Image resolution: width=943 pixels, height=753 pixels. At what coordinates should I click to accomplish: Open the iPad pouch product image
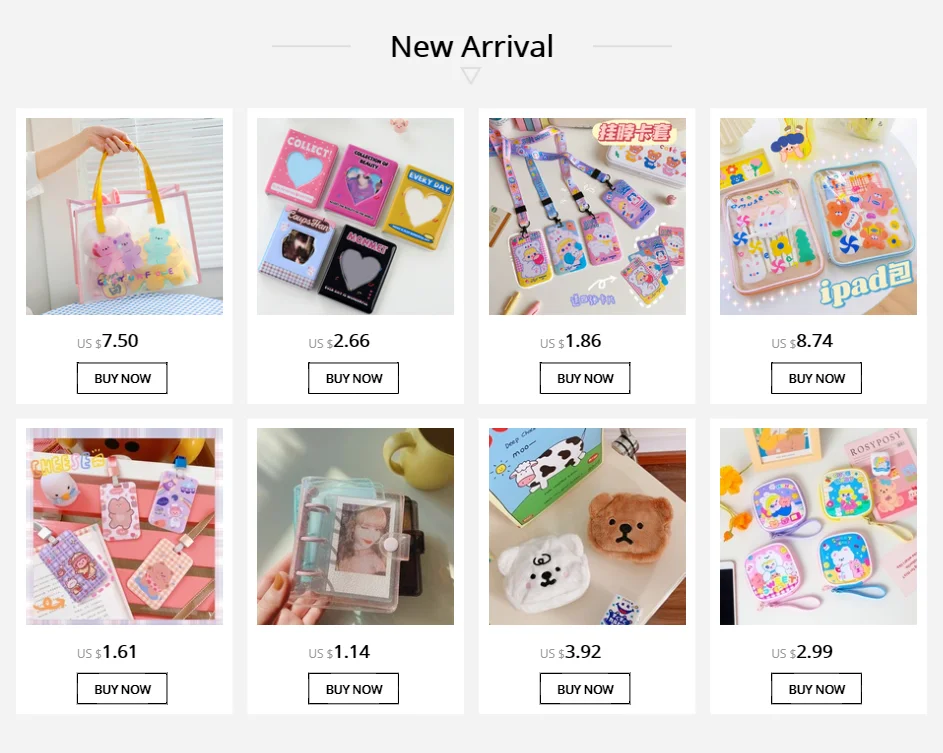(819, 216)
